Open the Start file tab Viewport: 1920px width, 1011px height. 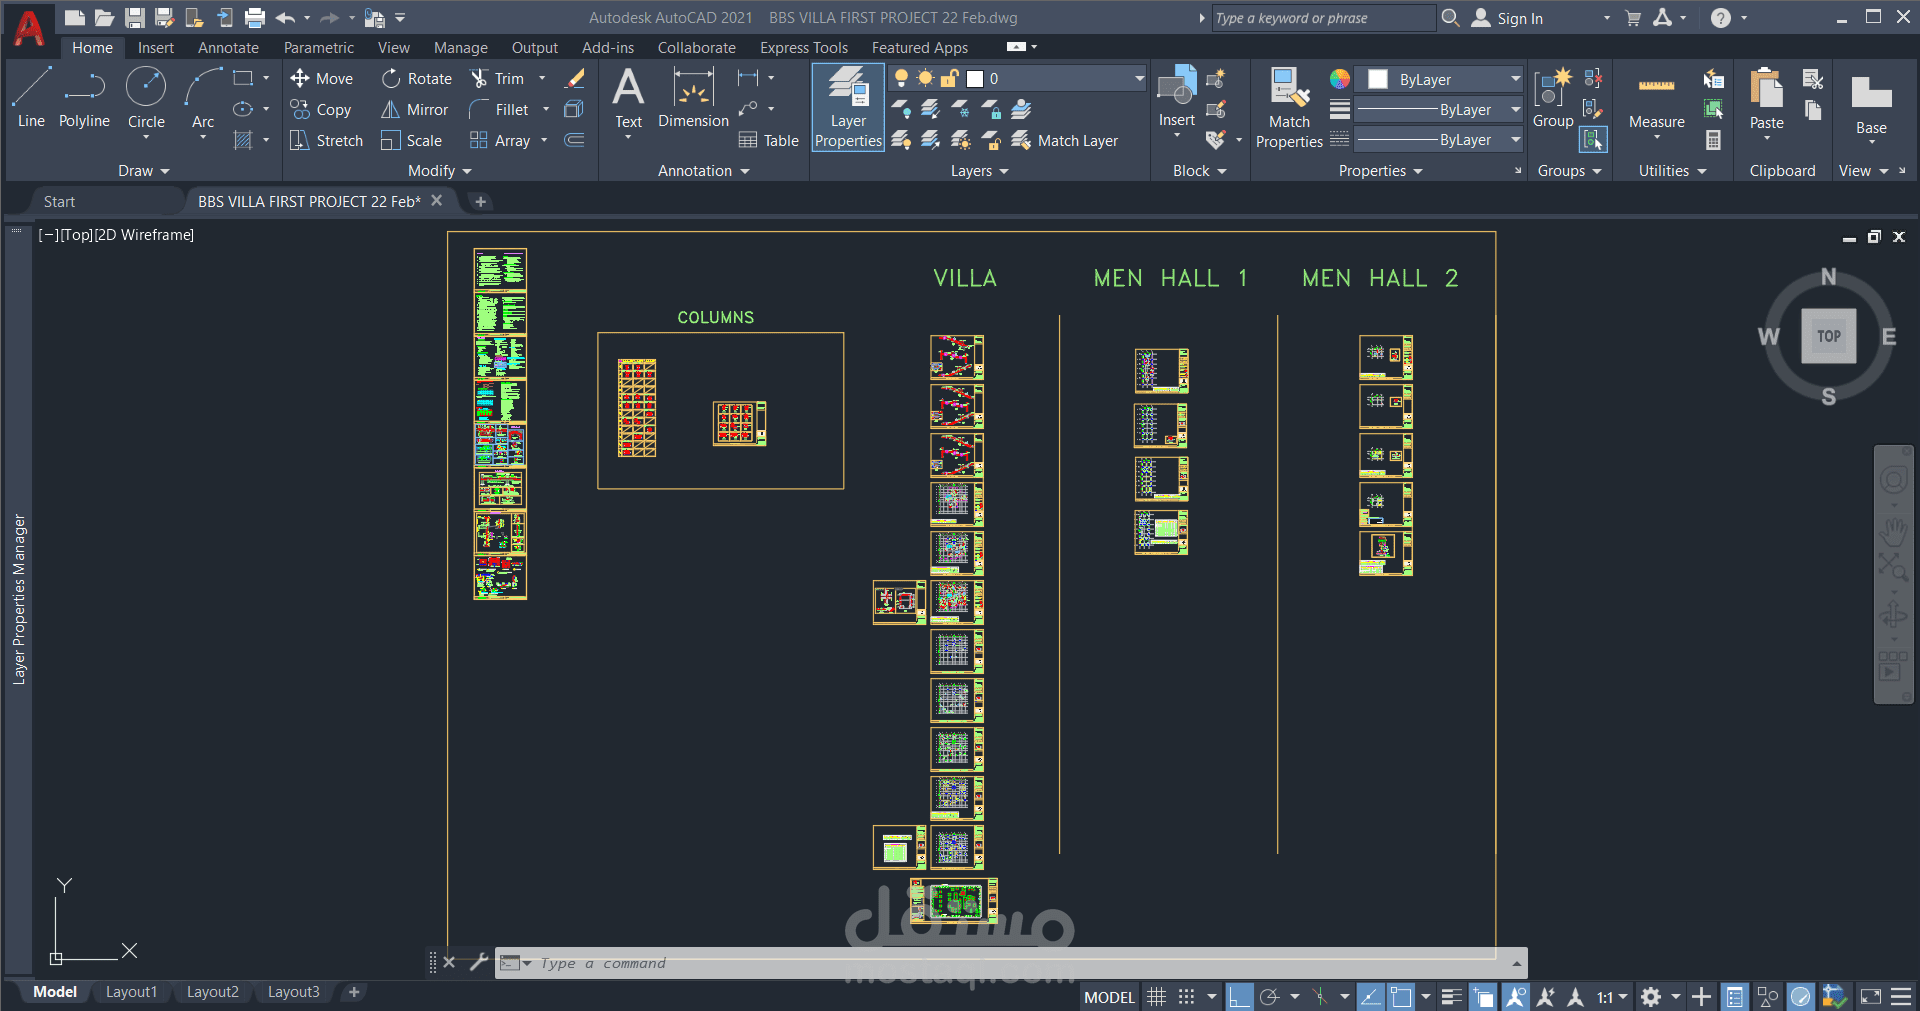(x=59, y=201)
